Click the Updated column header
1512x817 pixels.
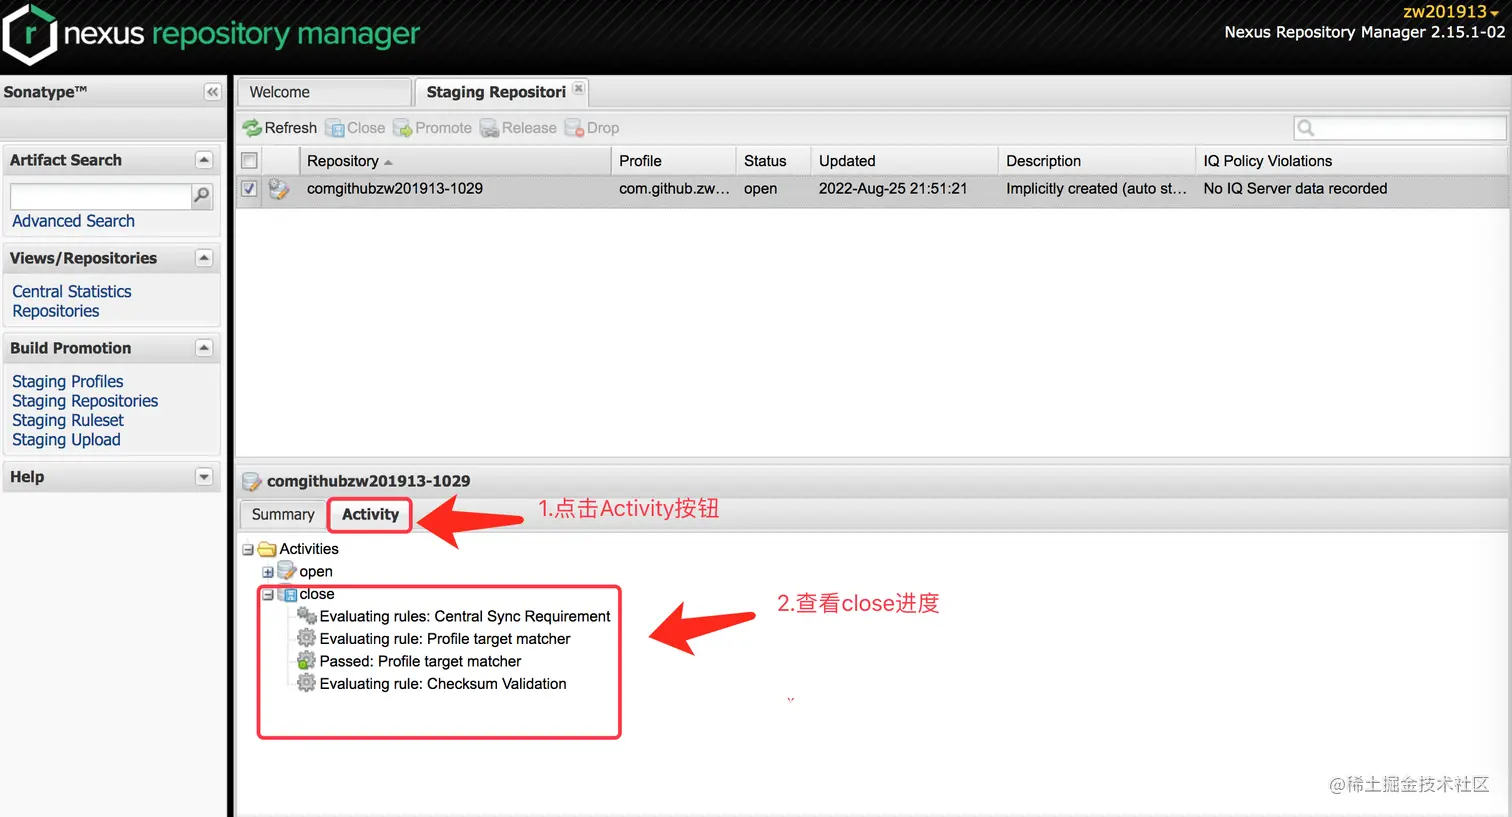tap(904, 161)
